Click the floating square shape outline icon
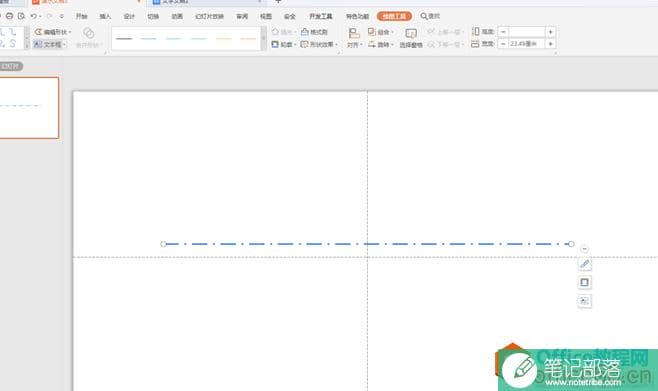The width and height of the screenshot is (658, 391). (x=585, y=282)
